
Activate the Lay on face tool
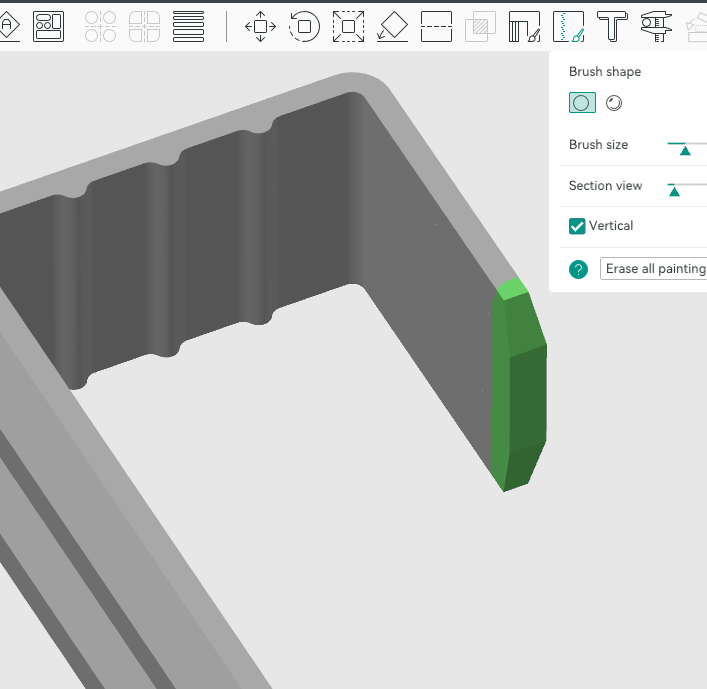392,26
